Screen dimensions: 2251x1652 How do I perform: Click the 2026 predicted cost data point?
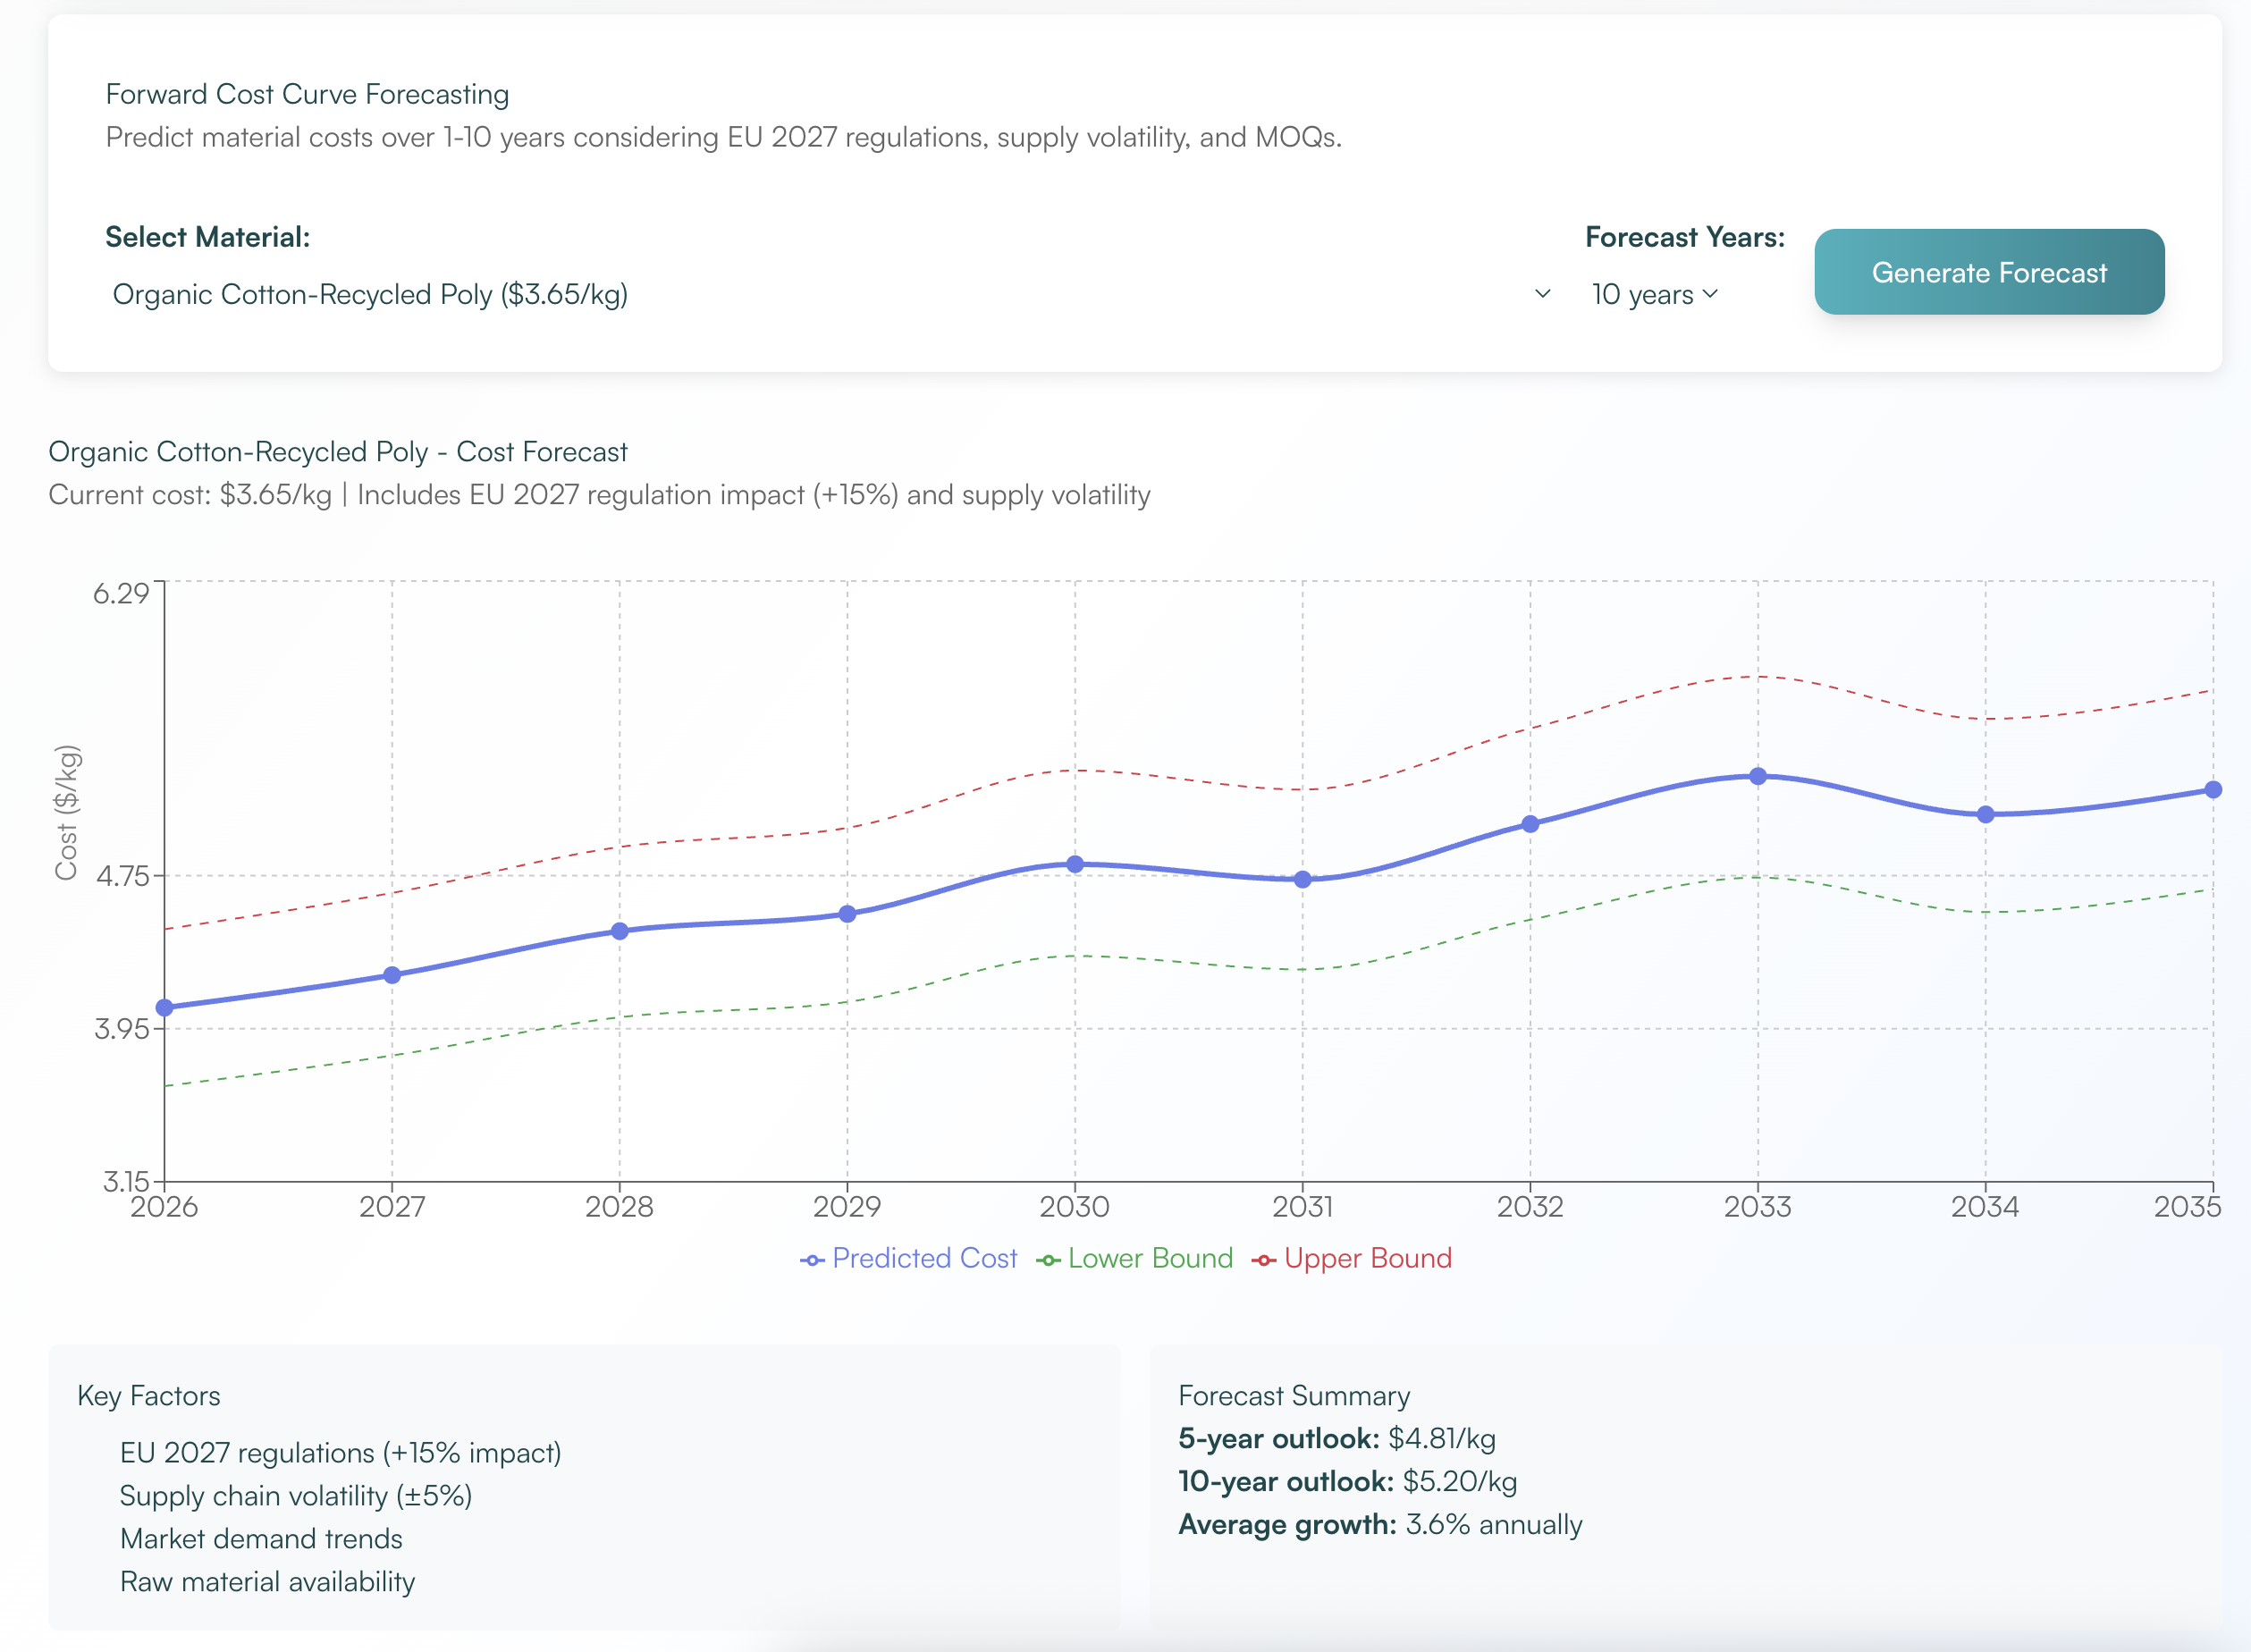(x=165, y=1007)
